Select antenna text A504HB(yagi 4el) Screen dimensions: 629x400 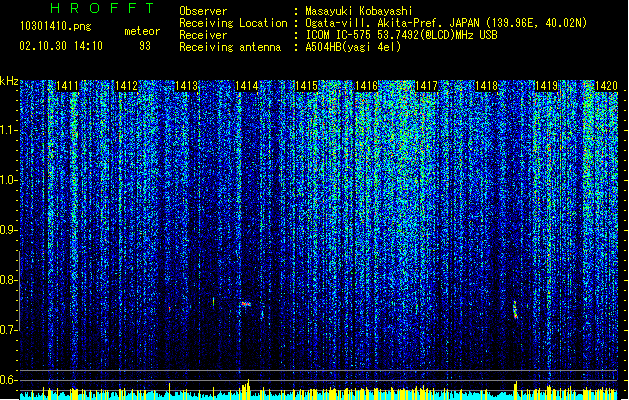click(x=353, y=47)
